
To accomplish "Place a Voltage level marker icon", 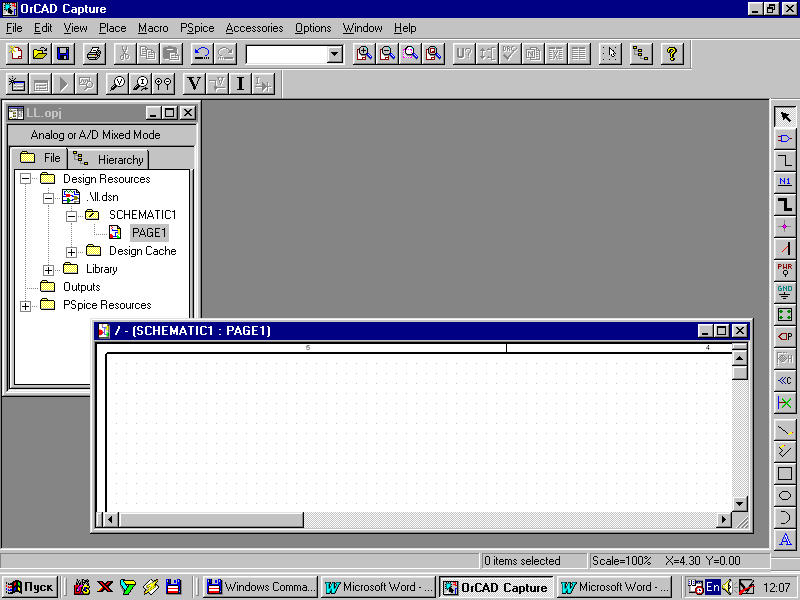I will 117,84.
